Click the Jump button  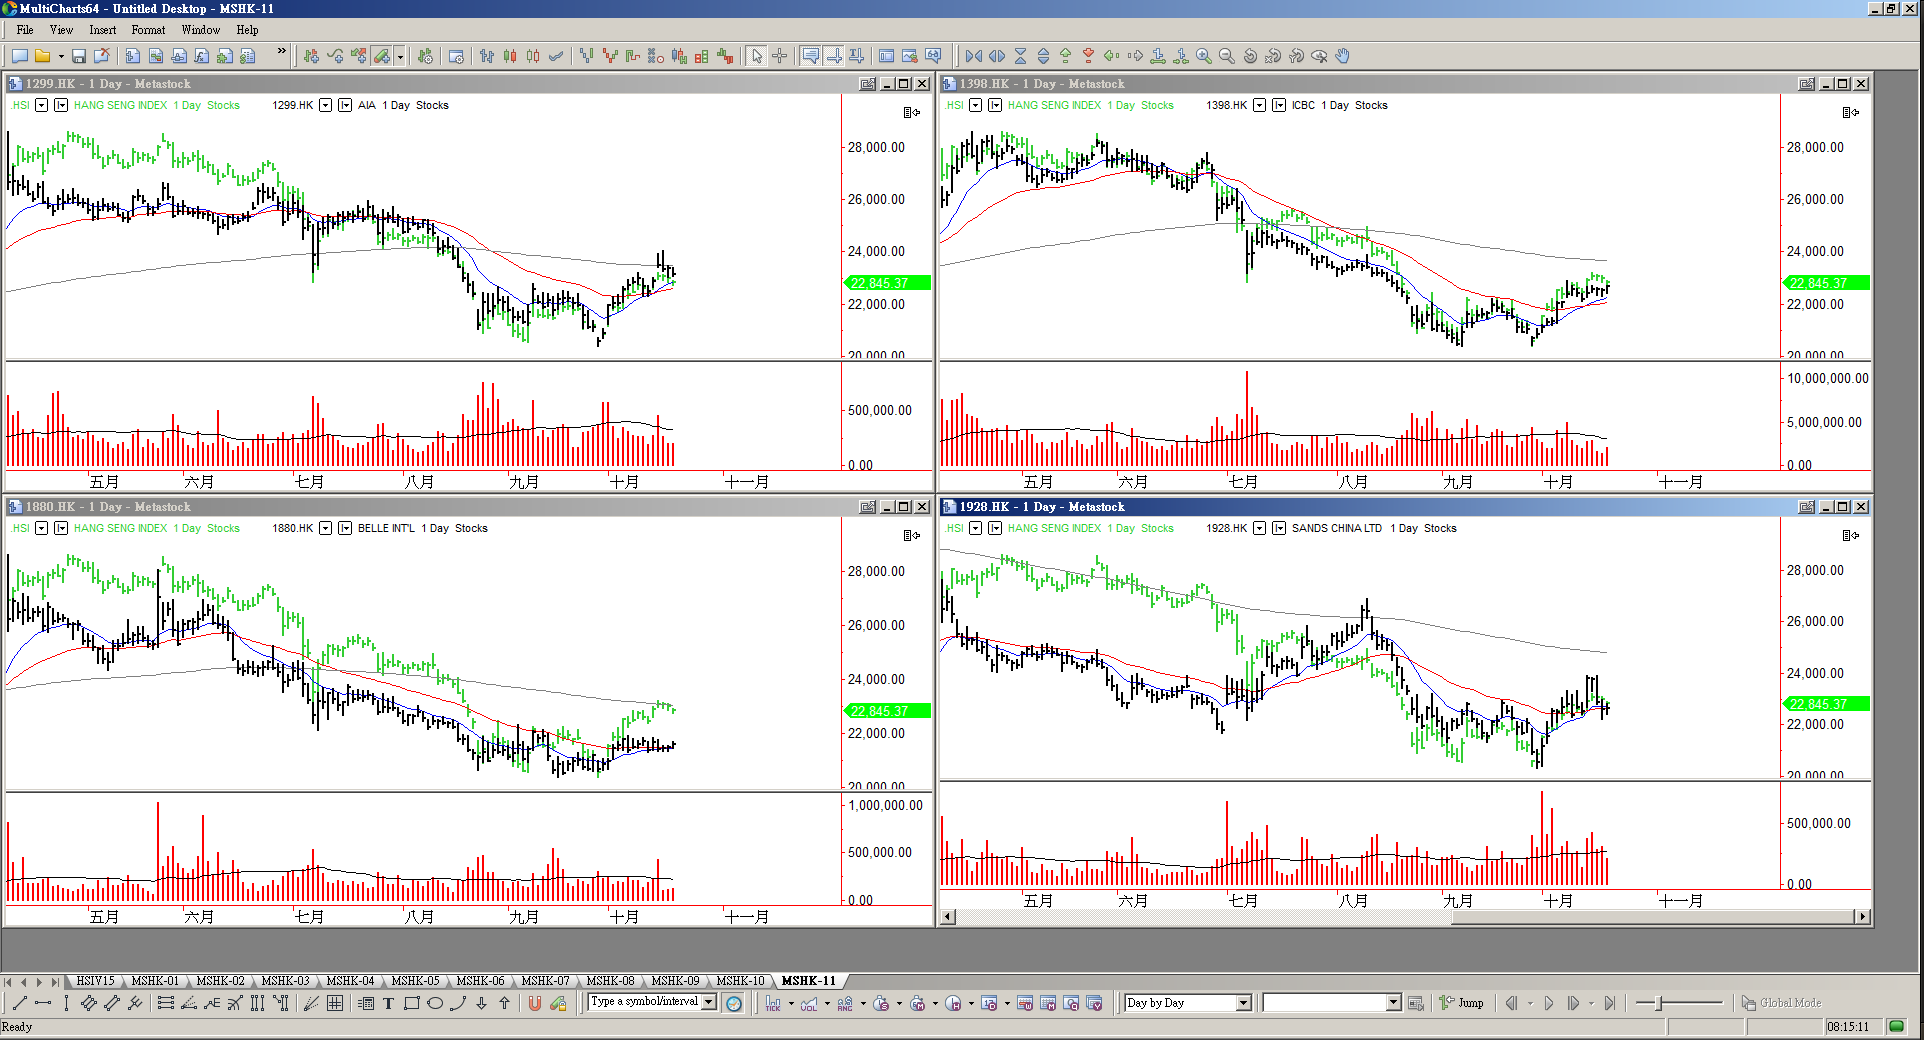click(x=1462, y=1003)
